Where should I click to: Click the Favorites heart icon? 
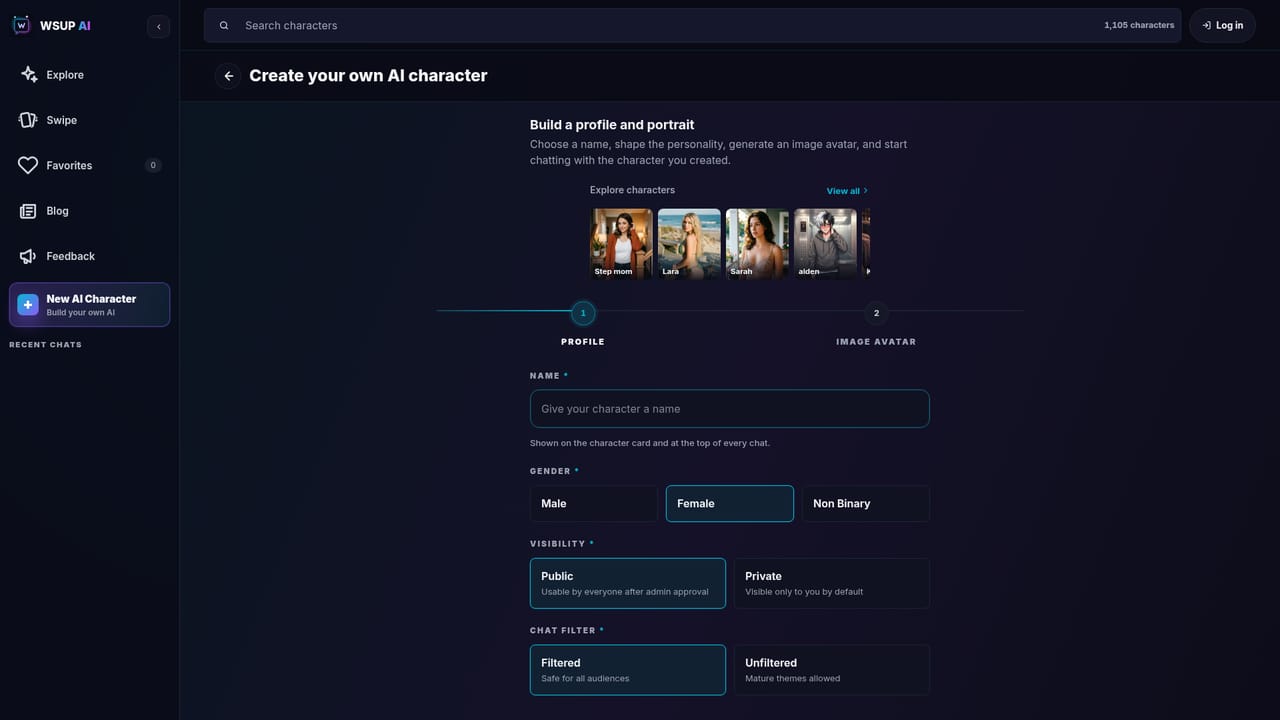pos(28,165)
